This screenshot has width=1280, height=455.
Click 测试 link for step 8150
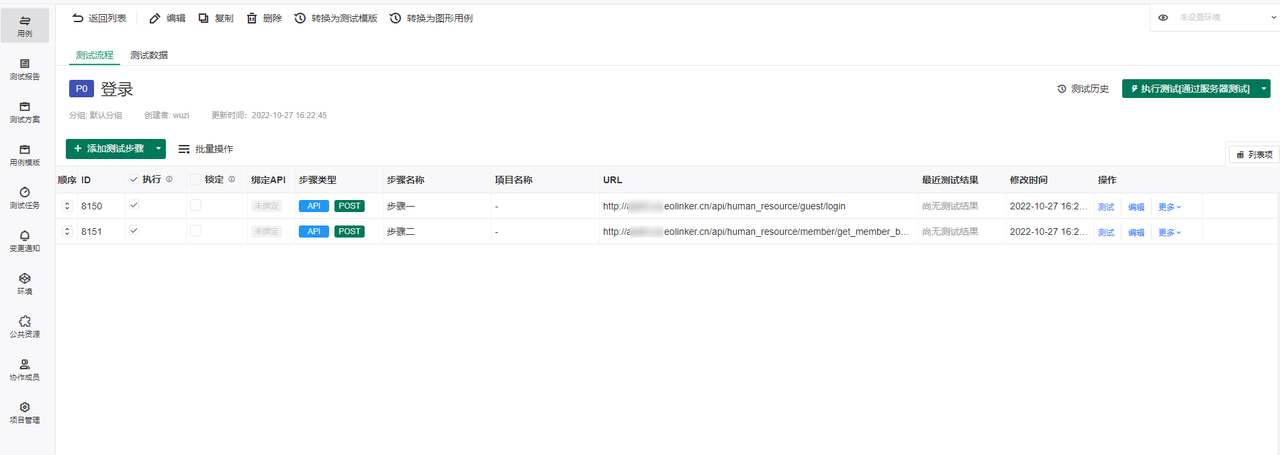(1106, 207)
